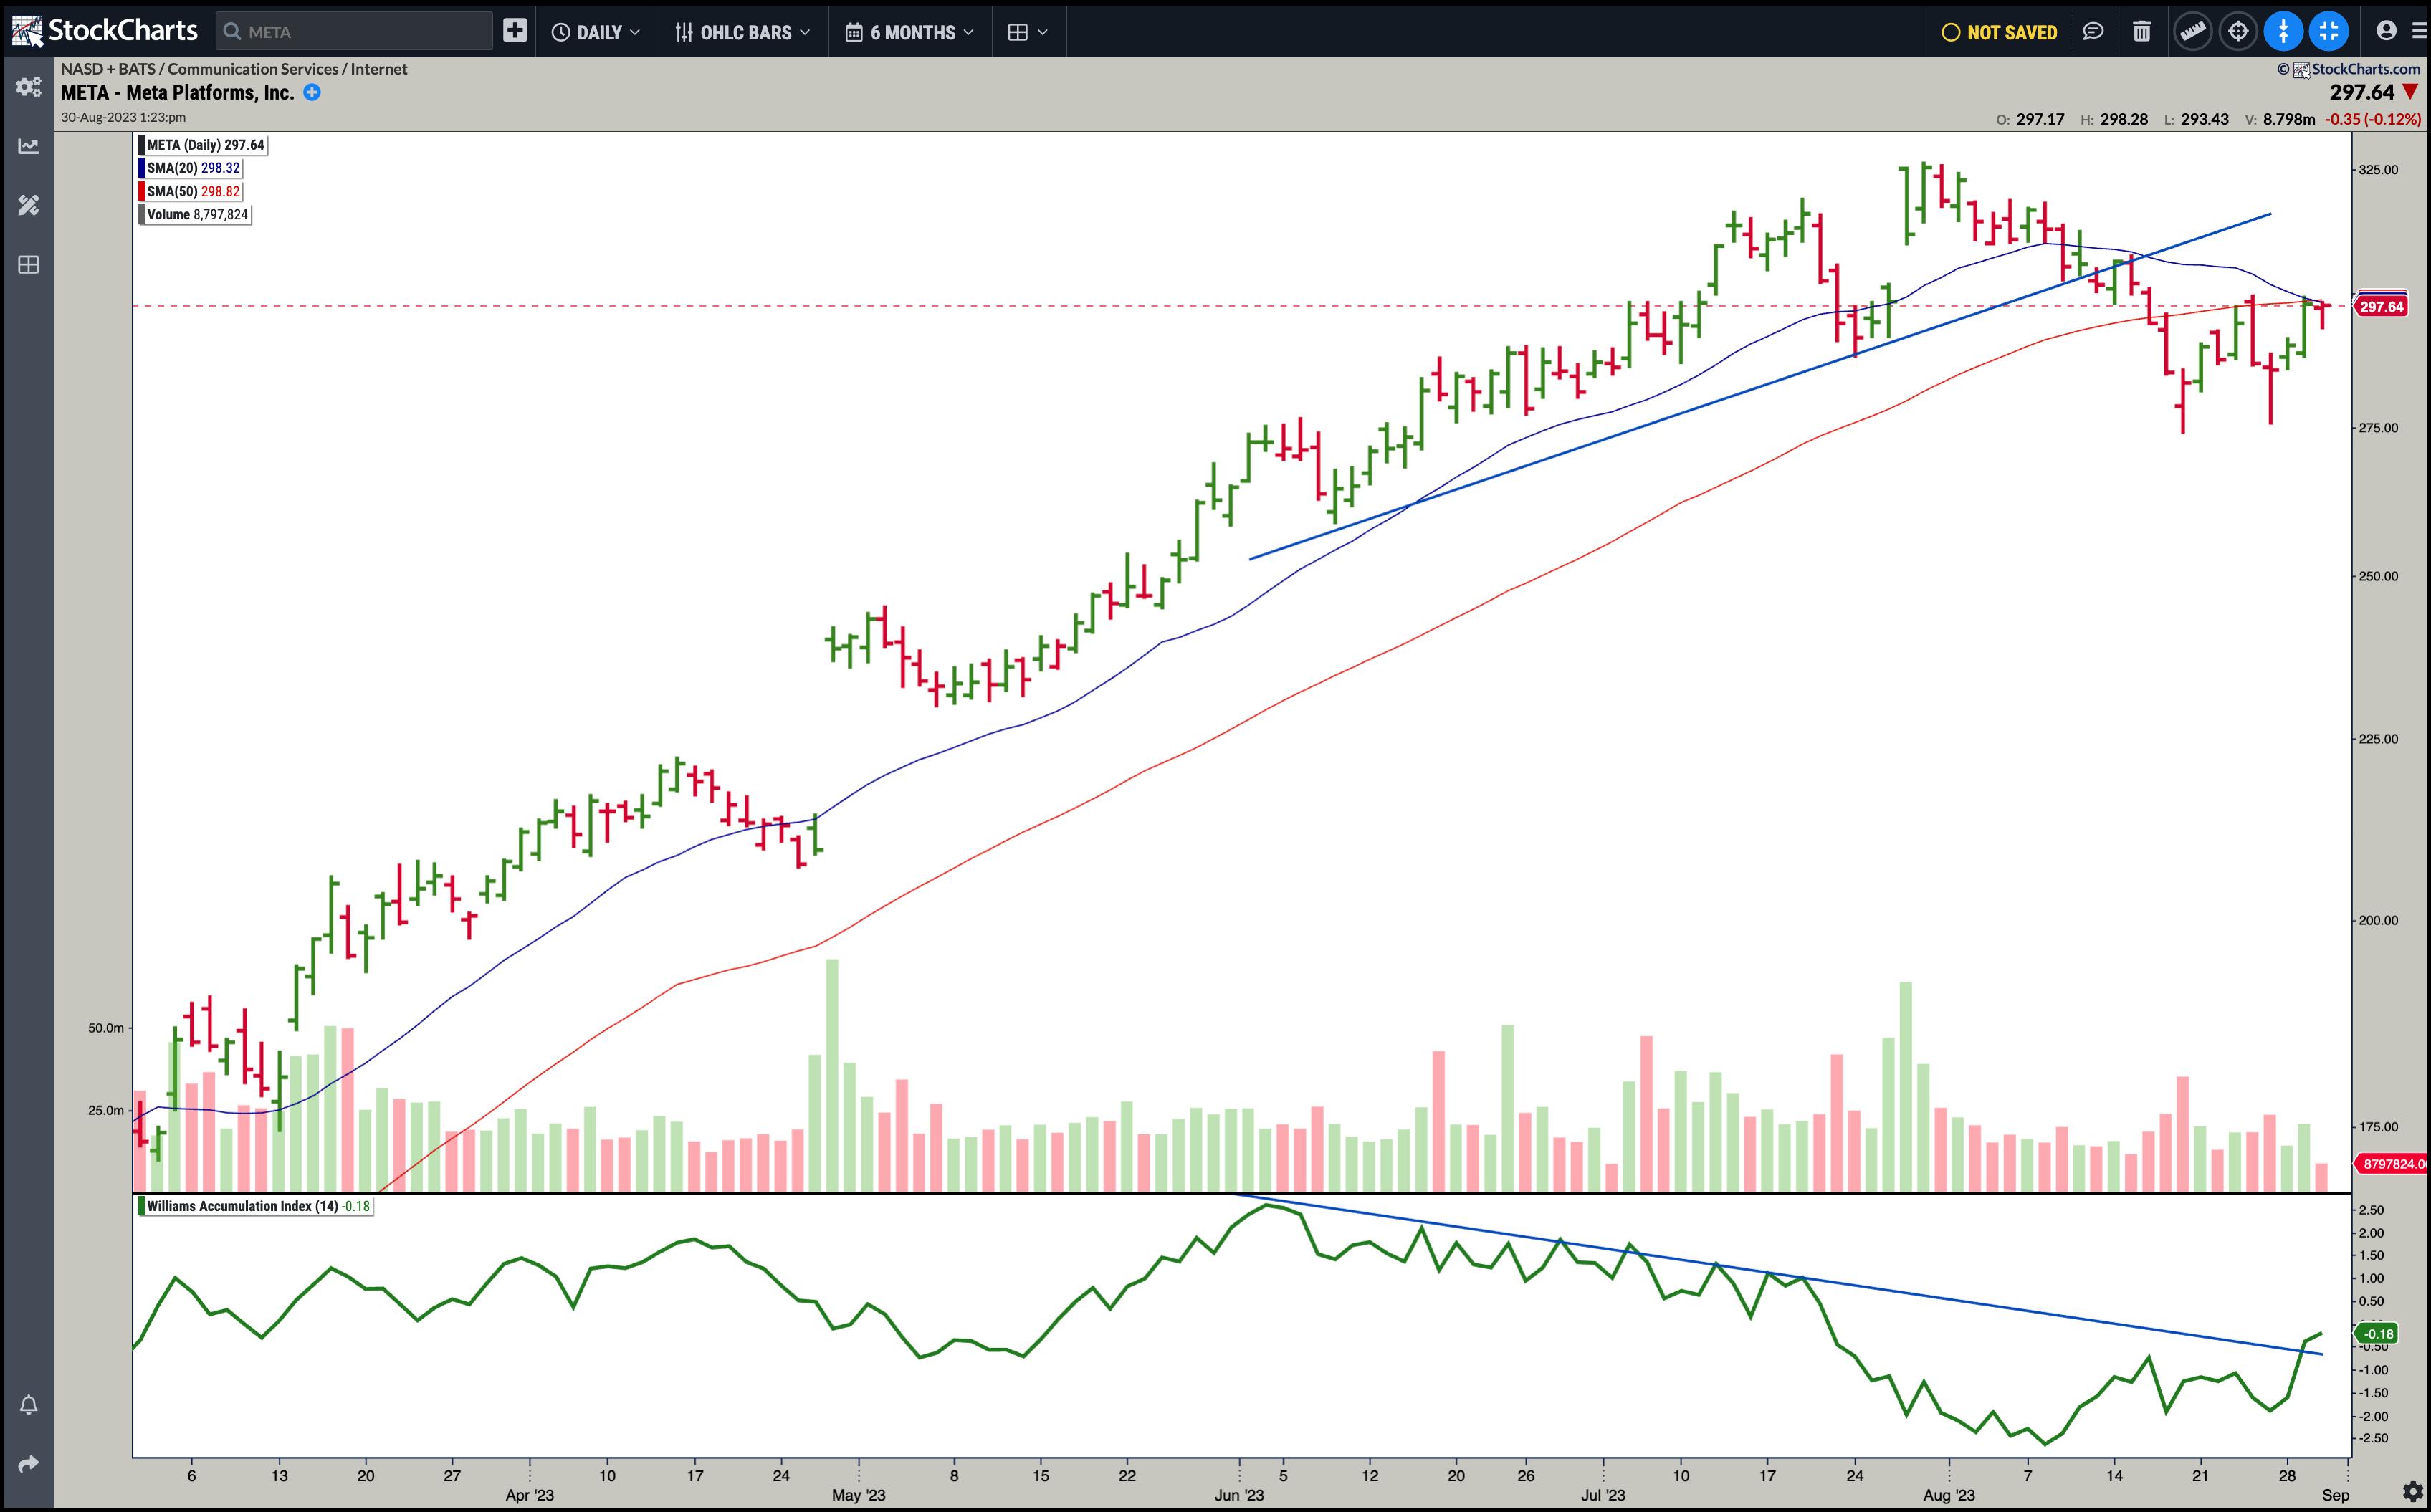Open the OHLC BARS chart type dropdown
This screenshot has width=2431, height=1512.
pyautogui.click(x=743, y=32)
